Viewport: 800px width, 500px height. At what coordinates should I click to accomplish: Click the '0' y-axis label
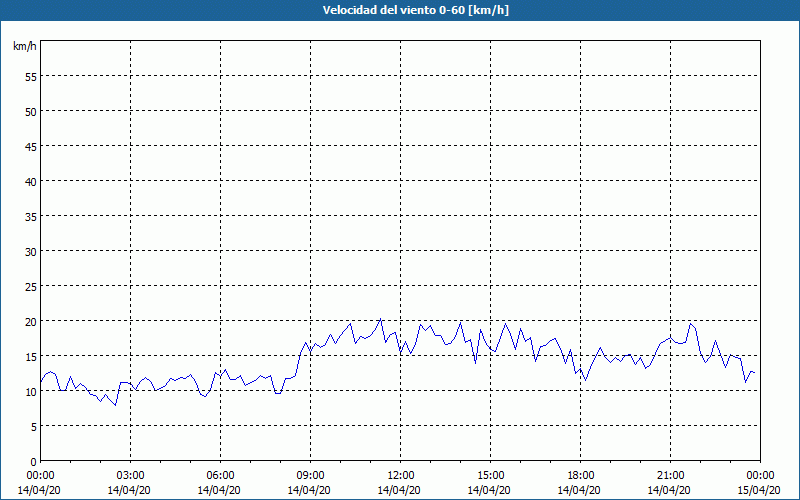(34, 462)
